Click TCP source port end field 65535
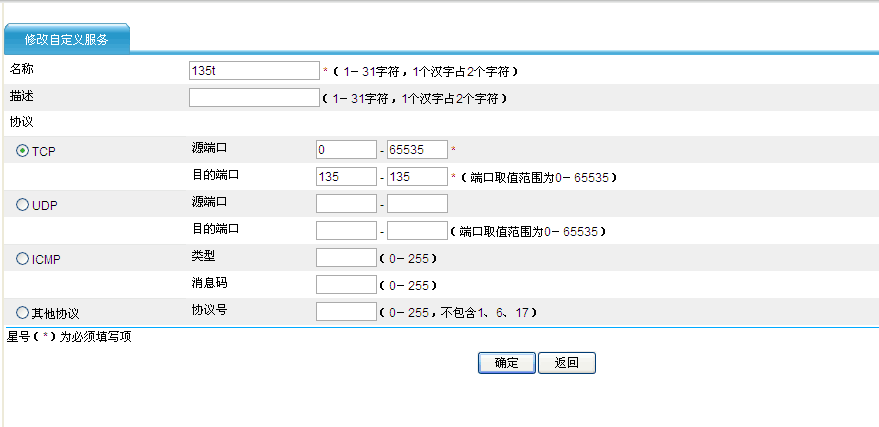This screenshot has height=427, width=879. click(417, 150)
